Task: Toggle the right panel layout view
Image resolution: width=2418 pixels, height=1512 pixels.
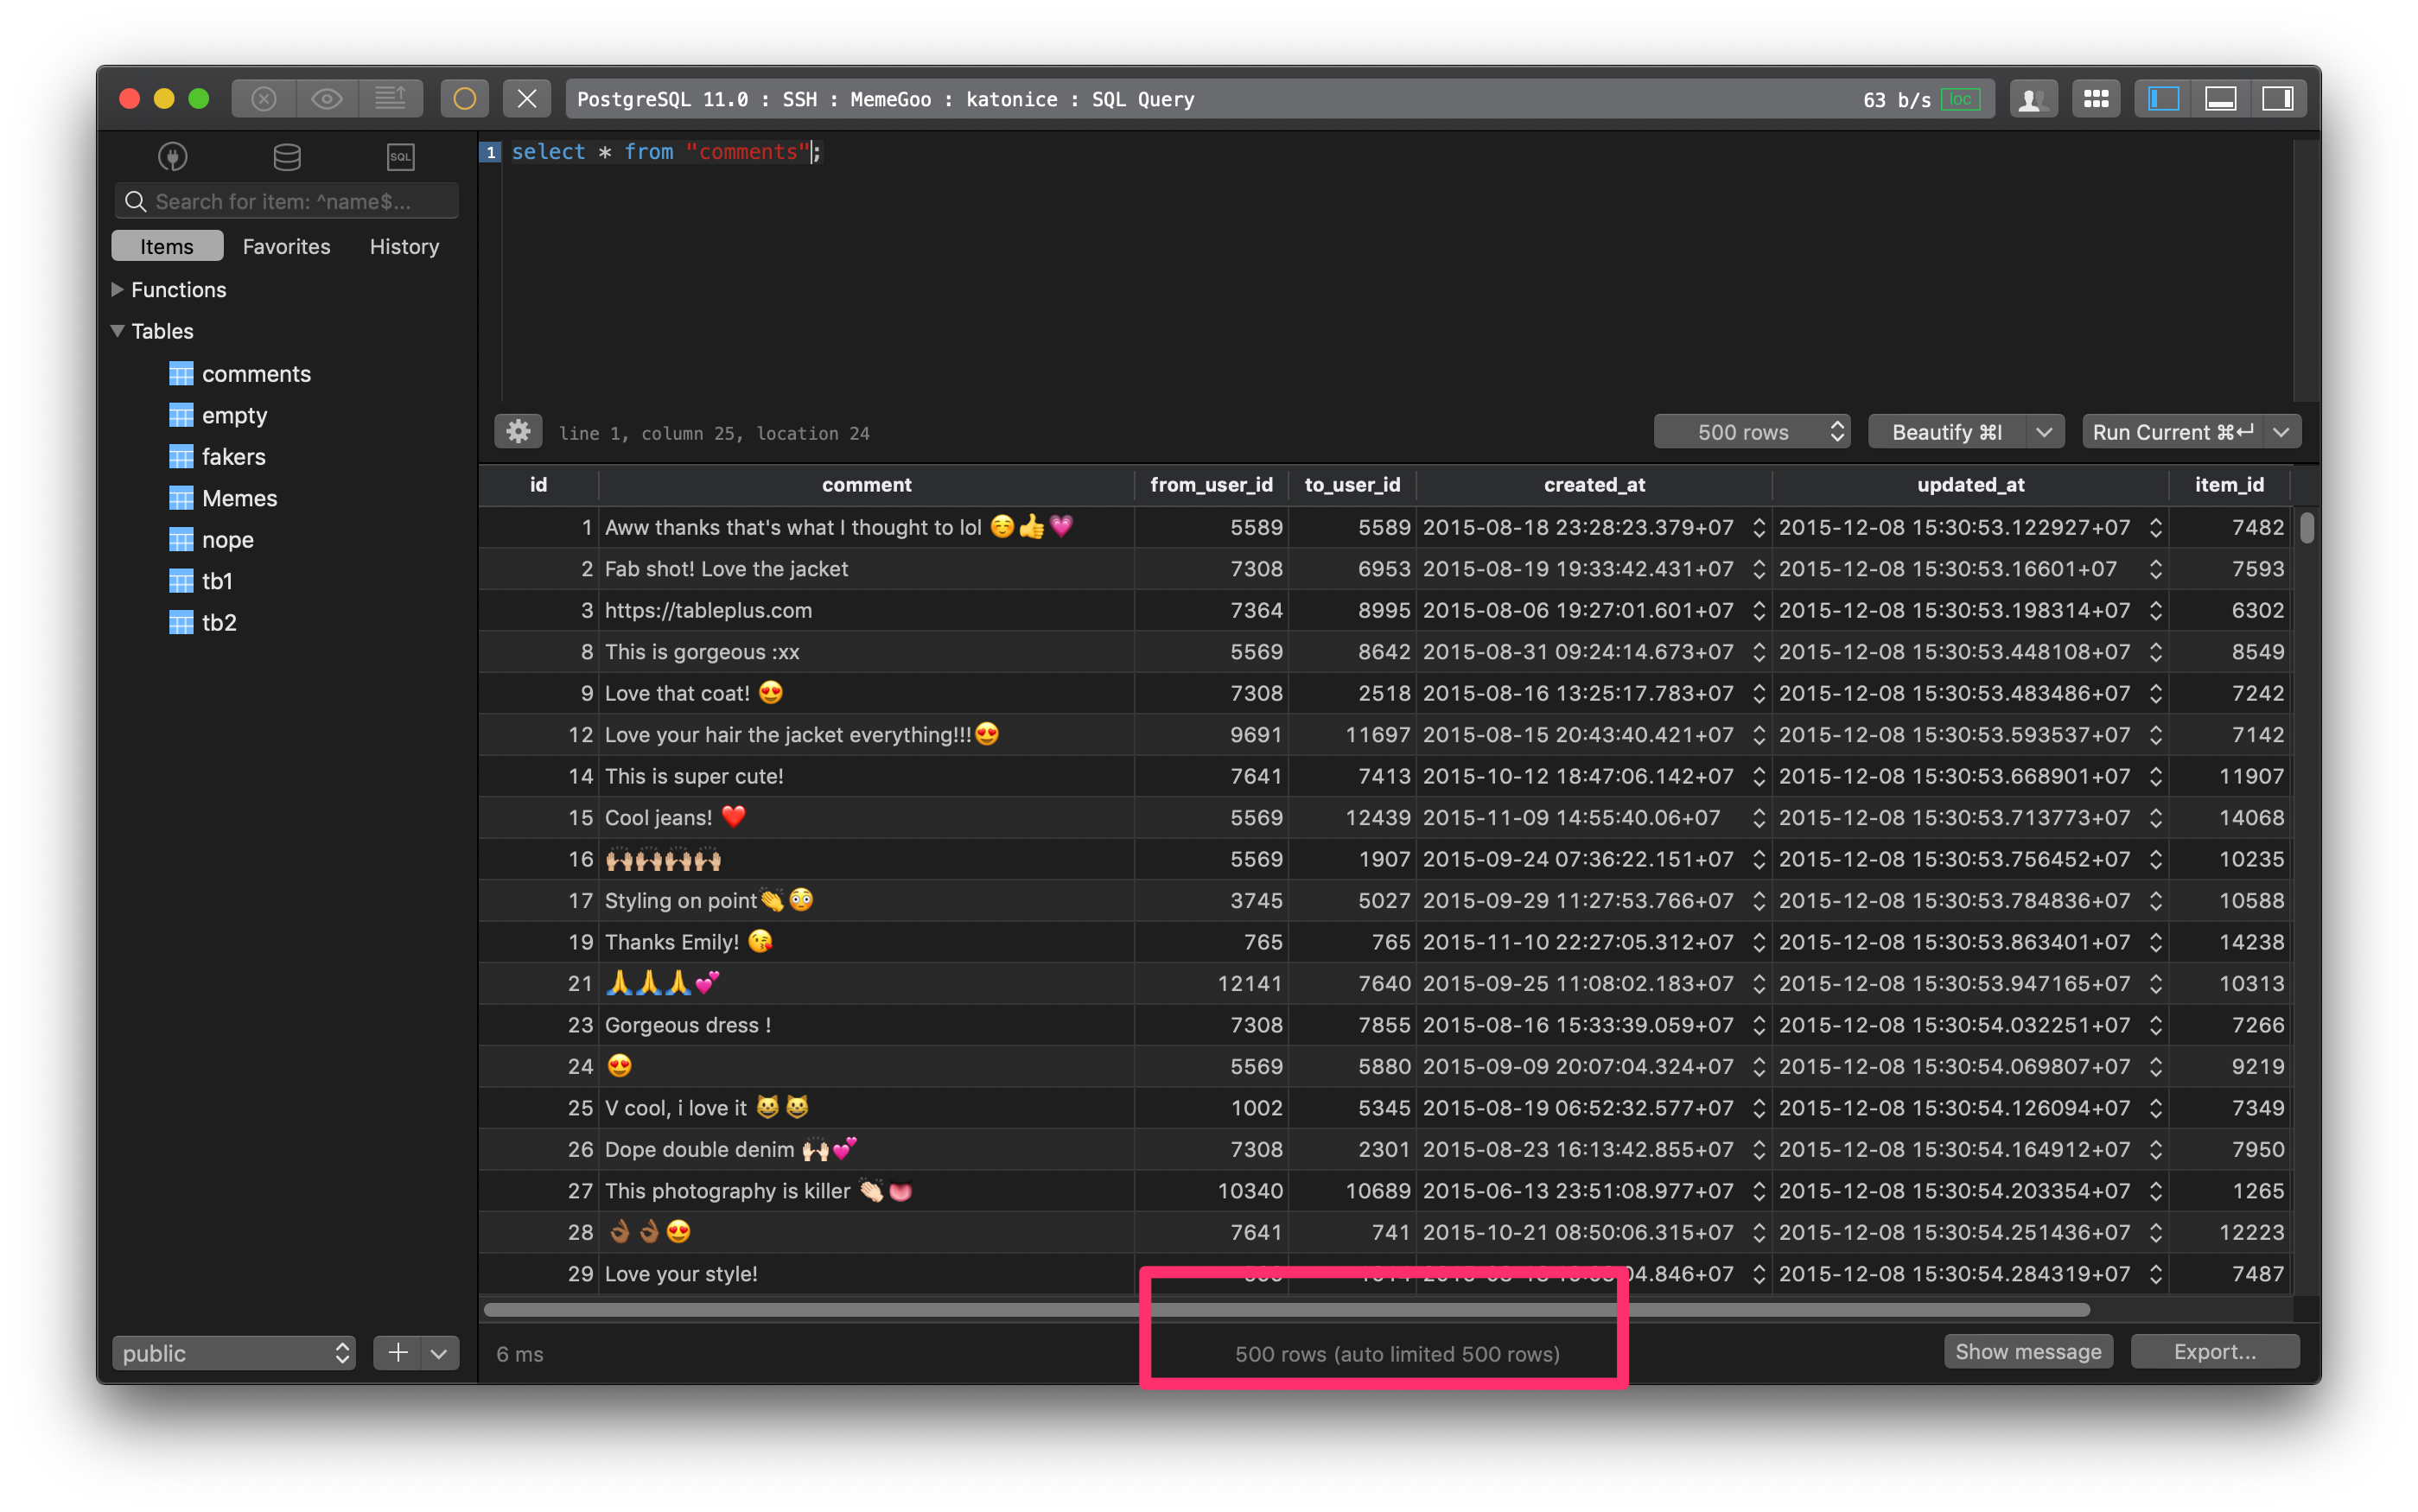Action: tap(2278, 98)
